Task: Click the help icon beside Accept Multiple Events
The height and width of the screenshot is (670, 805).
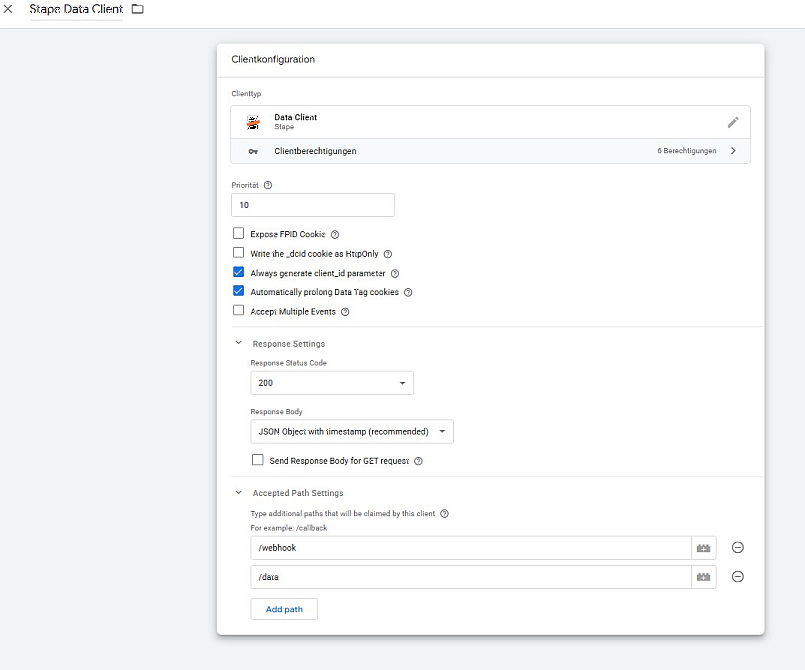Action: click(x=345, y=311)
